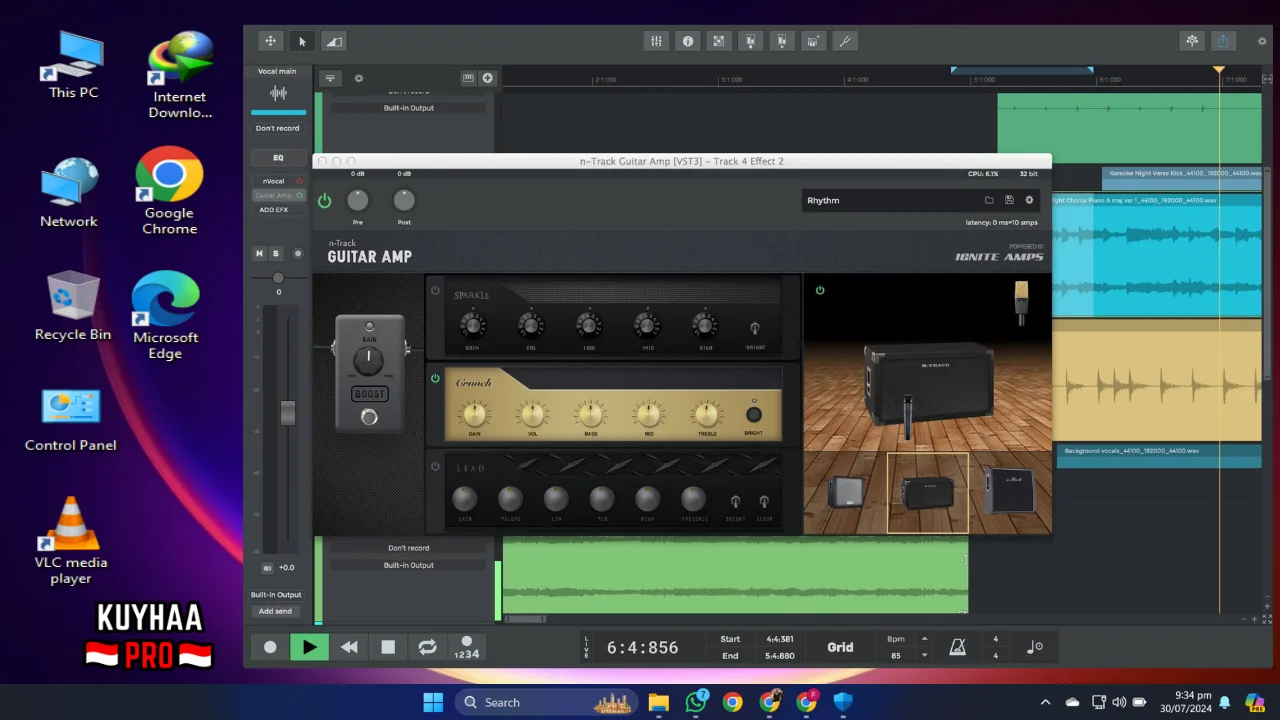Click the 1234 count-in record button

click(x=466, y=647)
